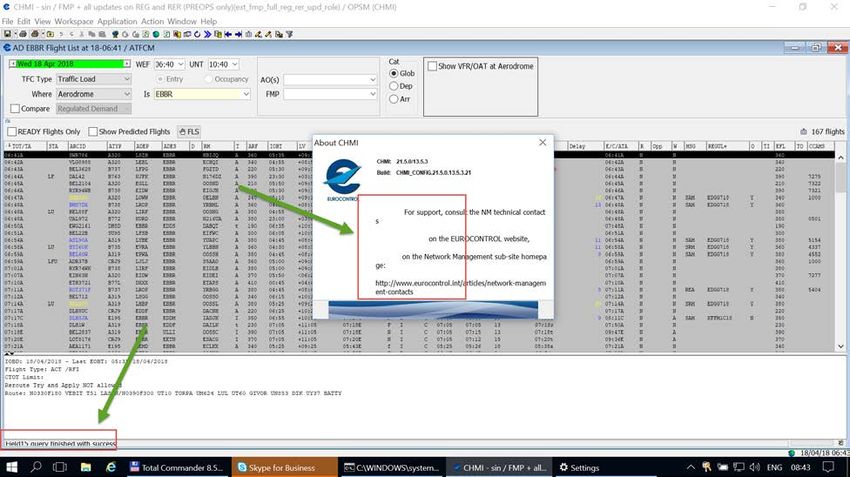
Task: Click next-day arrow on the date field
Action: [126, 64]
